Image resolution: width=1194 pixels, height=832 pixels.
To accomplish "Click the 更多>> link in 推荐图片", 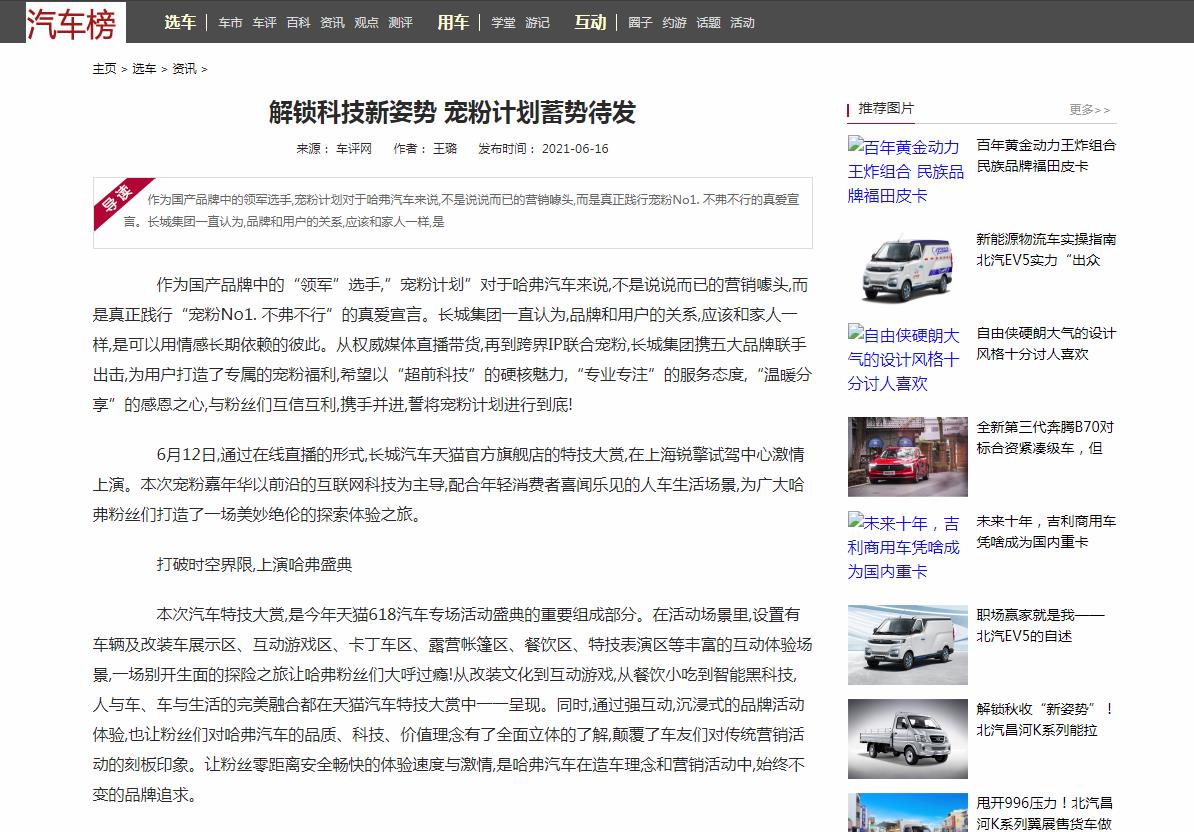I will (1090, 110).
